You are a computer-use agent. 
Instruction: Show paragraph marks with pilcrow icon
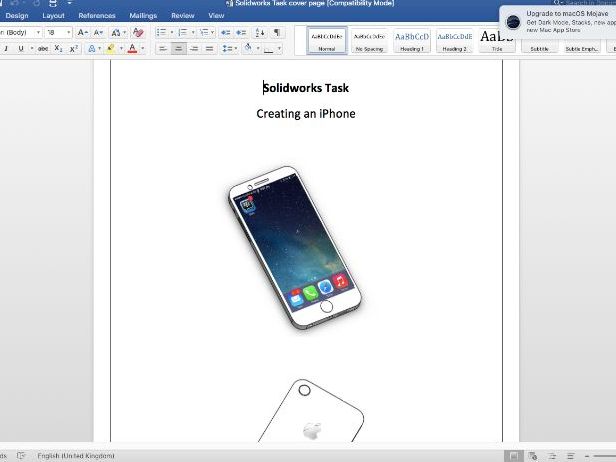[277, 32]
